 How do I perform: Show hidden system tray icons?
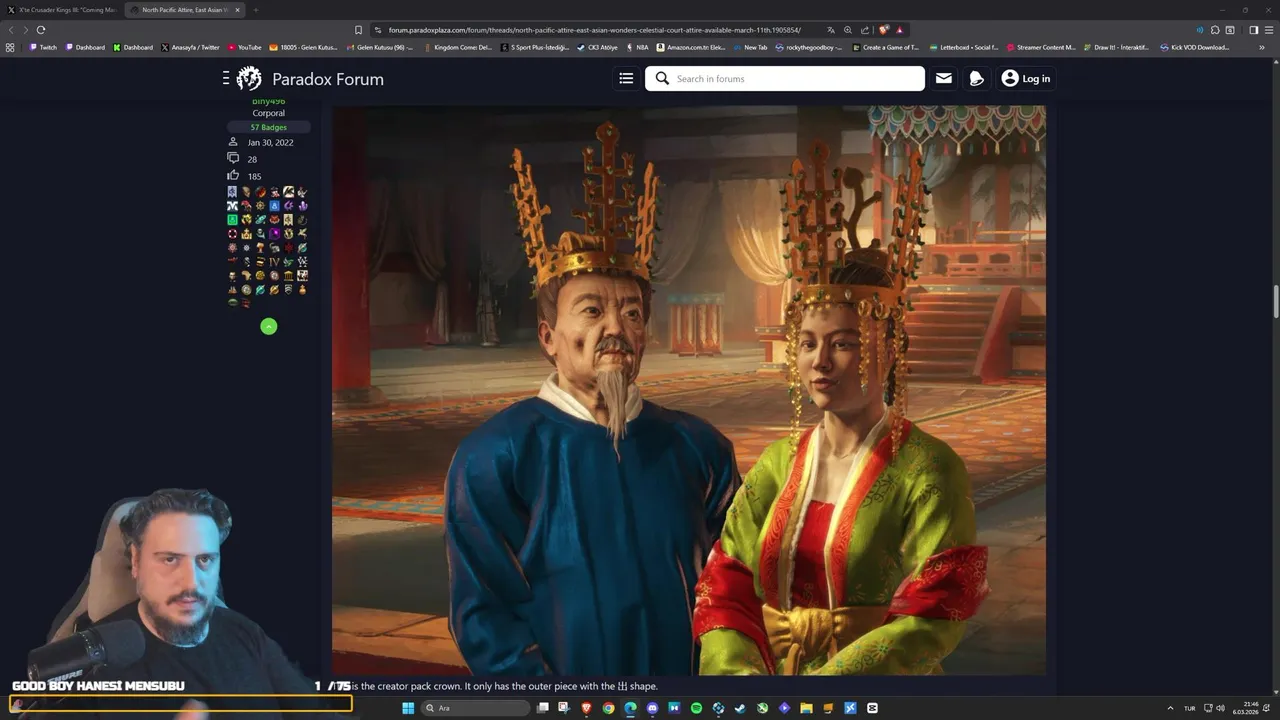(x=1170, y=708)
